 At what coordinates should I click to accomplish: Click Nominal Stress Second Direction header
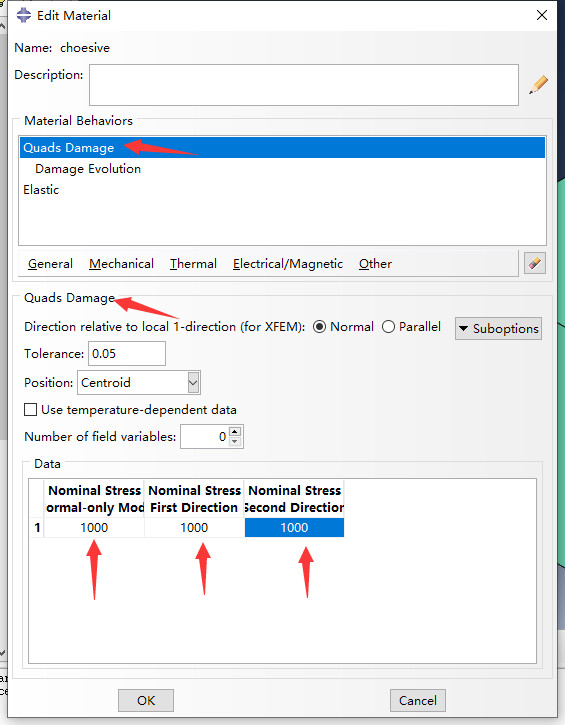coord(295,499)
